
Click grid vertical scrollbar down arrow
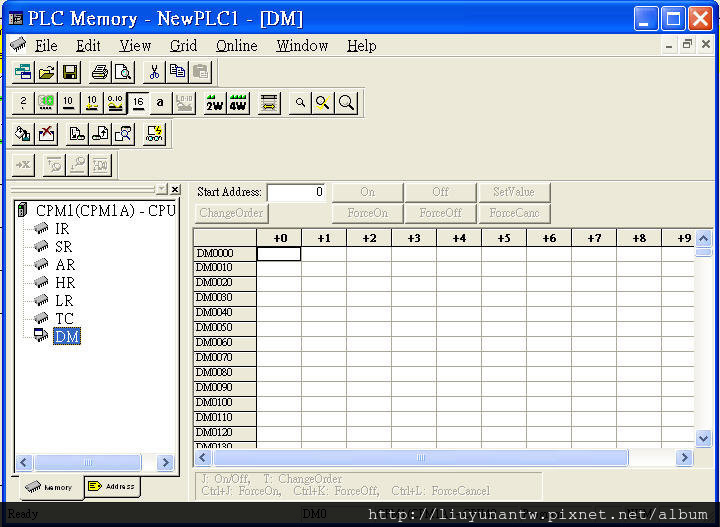click(x=703, y=438)
